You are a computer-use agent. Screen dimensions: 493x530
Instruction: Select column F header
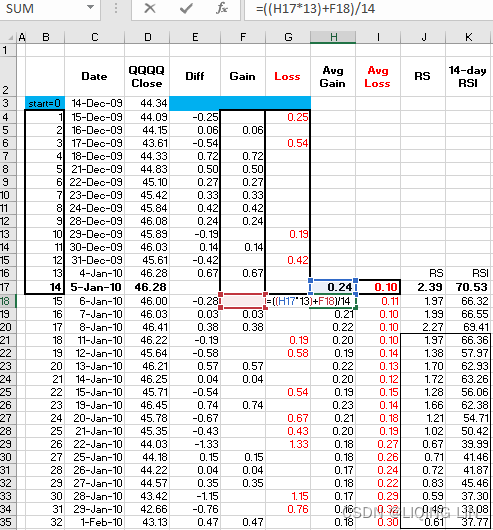pyautogui.click(x=243, y=37)
